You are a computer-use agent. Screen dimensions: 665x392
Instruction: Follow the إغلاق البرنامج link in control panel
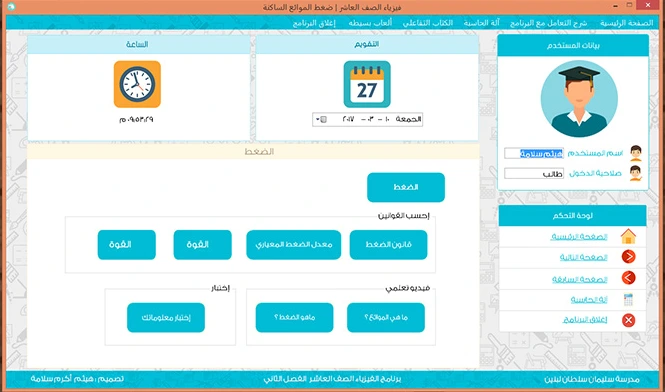click(x=585, y=319)
